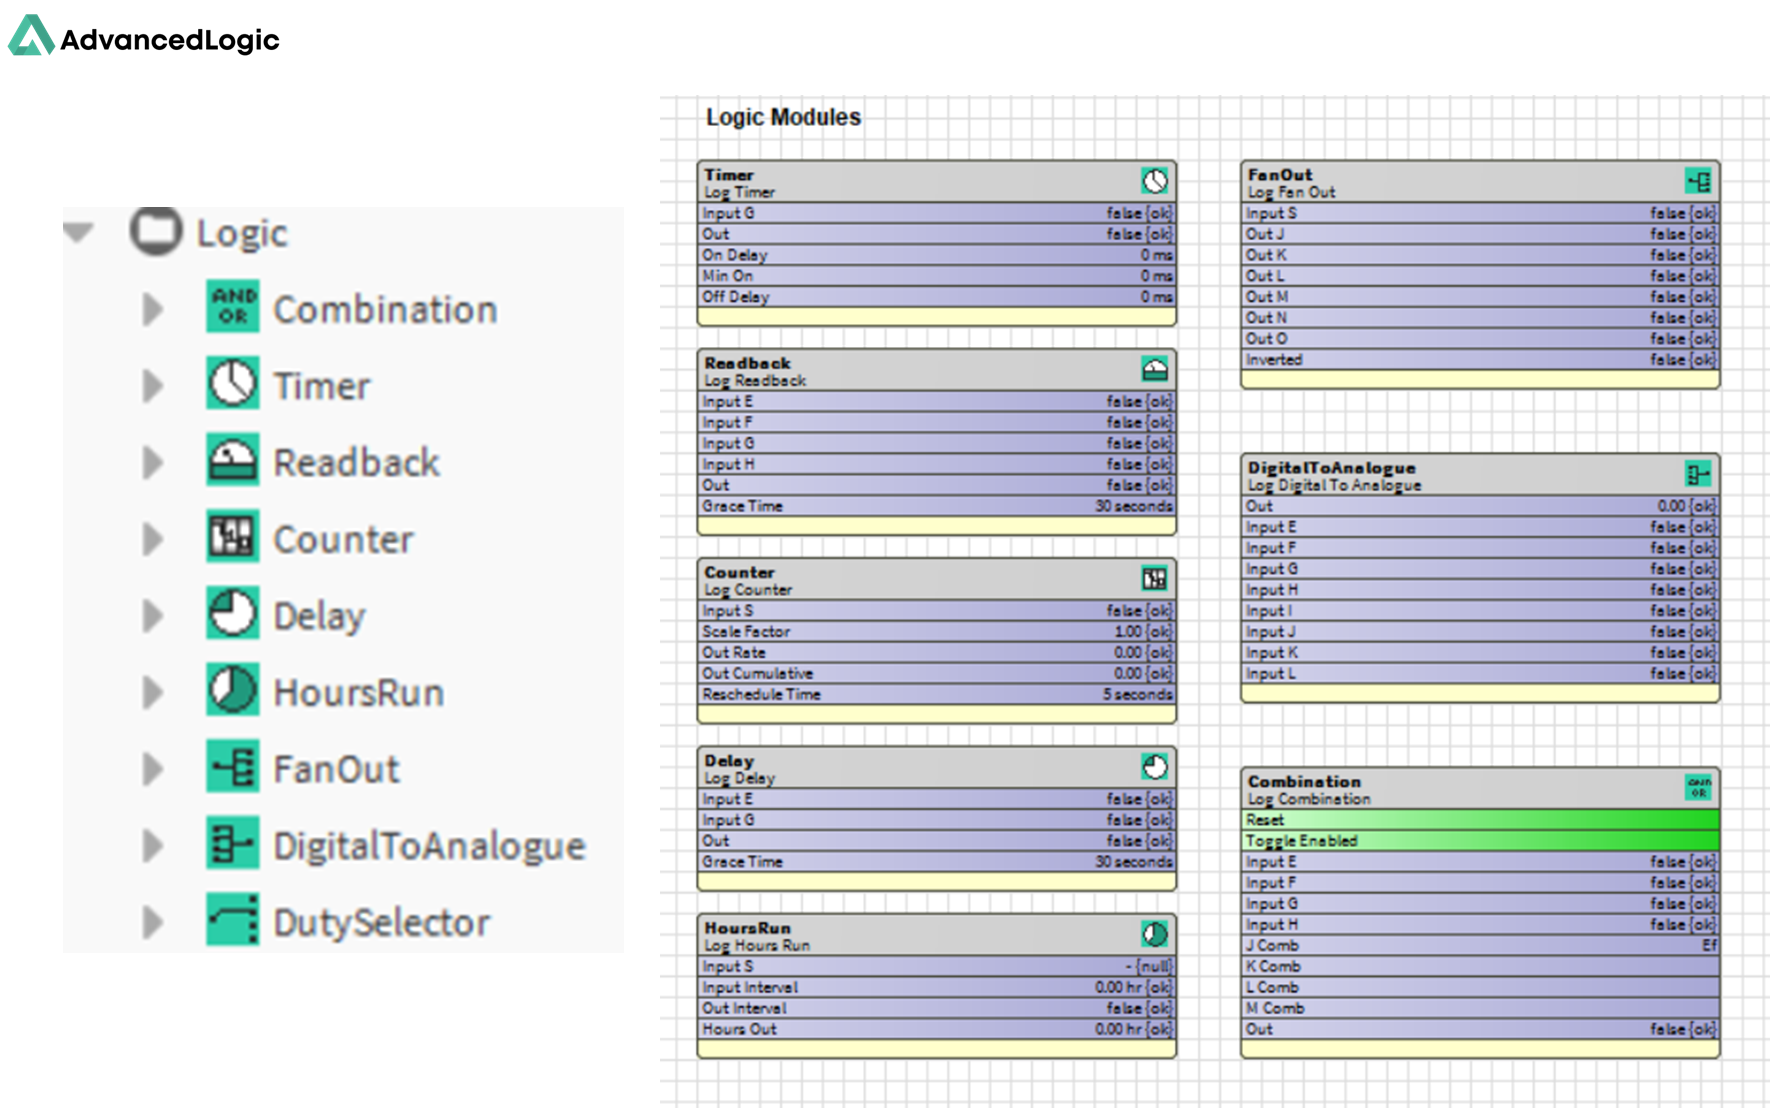Image resolution: width=1770 pixels, height=1108 pixels.
Task: Expand the Counter tree node arrow
Action: (x=153, y=539)
